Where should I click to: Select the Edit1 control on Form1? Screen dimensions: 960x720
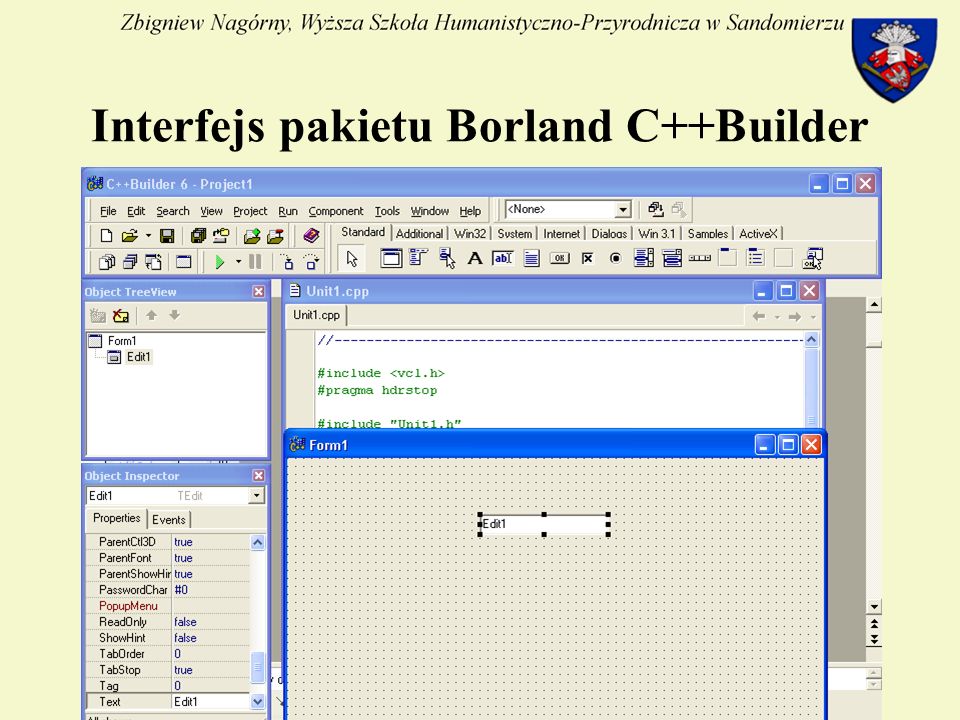pyautogui.click(x=544, y=524)
